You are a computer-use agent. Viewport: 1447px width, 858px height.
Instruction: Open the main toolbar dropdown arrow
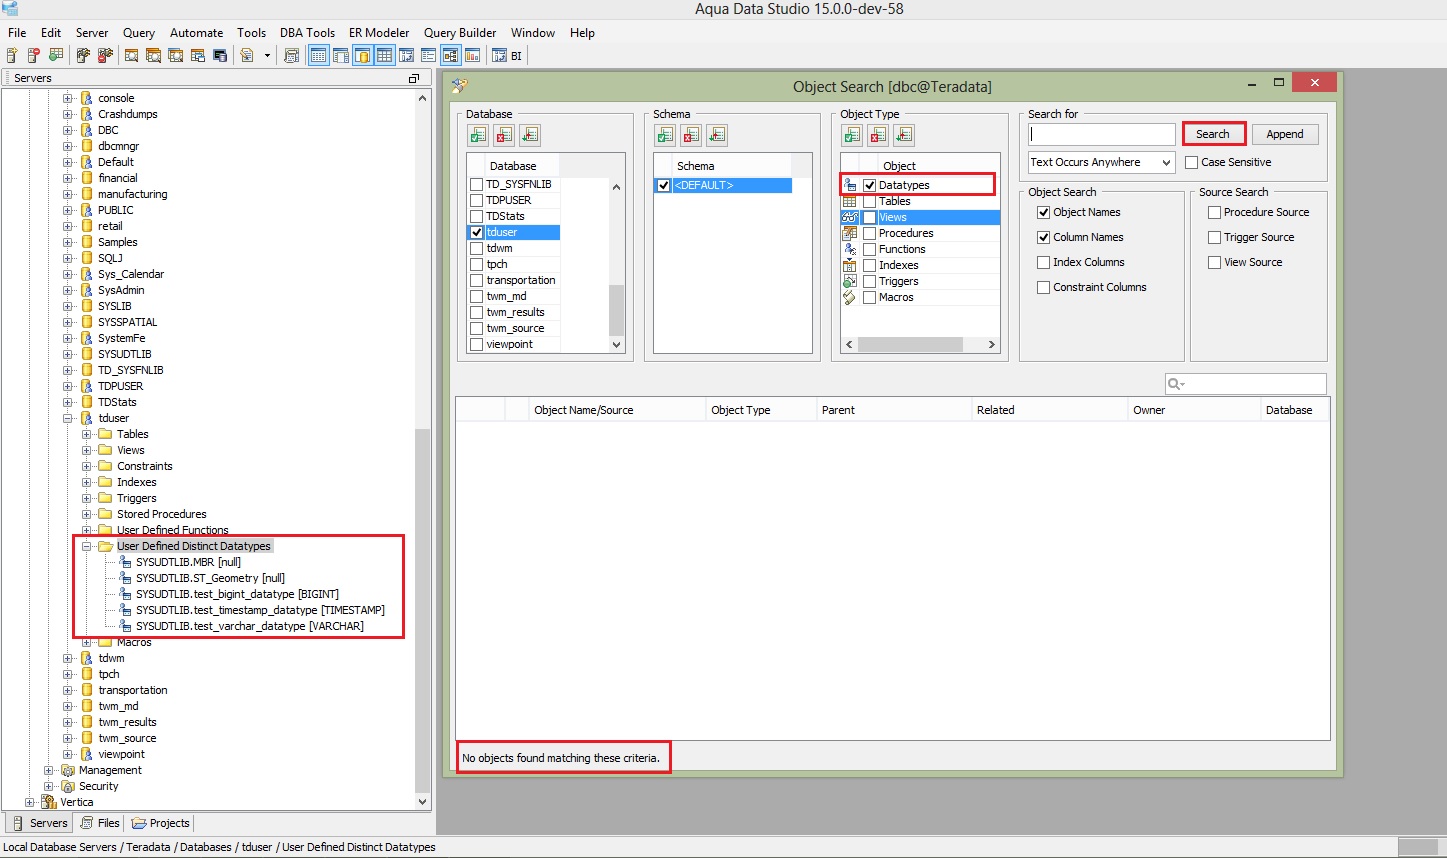pyautogui.click(x=267, y=56)
